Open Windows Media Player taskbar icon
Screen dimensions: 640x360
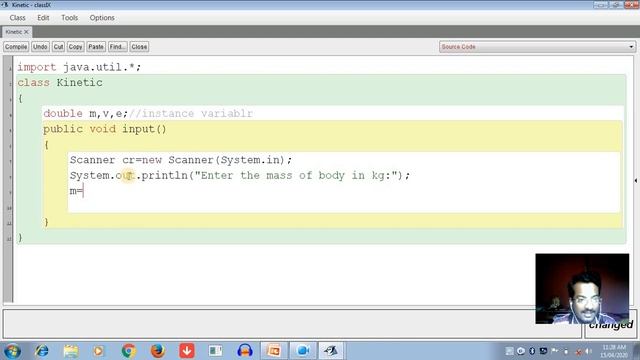point(98,351)
